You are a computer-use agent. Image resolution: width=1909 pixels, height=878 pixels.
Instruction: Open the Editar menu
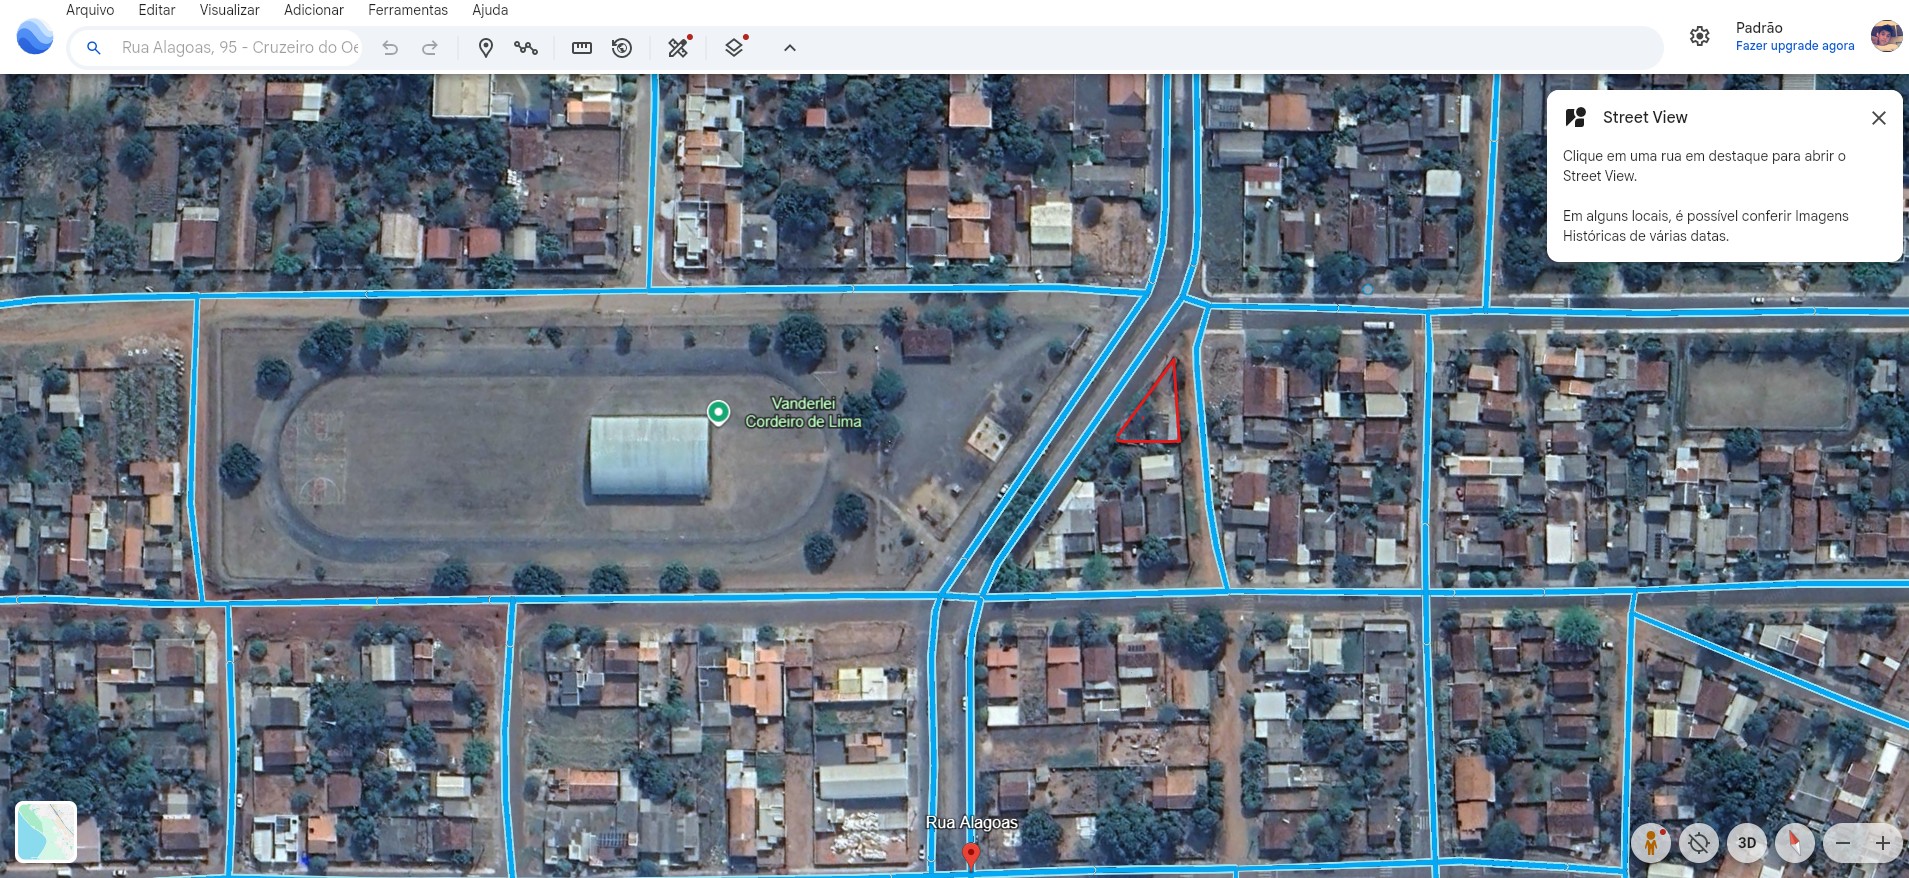[x=157, y=10]
